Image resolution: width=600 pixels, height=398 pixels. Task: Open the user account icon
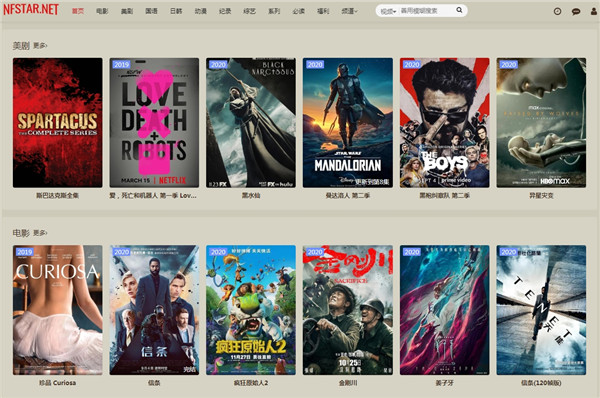(x=593, y=11)
